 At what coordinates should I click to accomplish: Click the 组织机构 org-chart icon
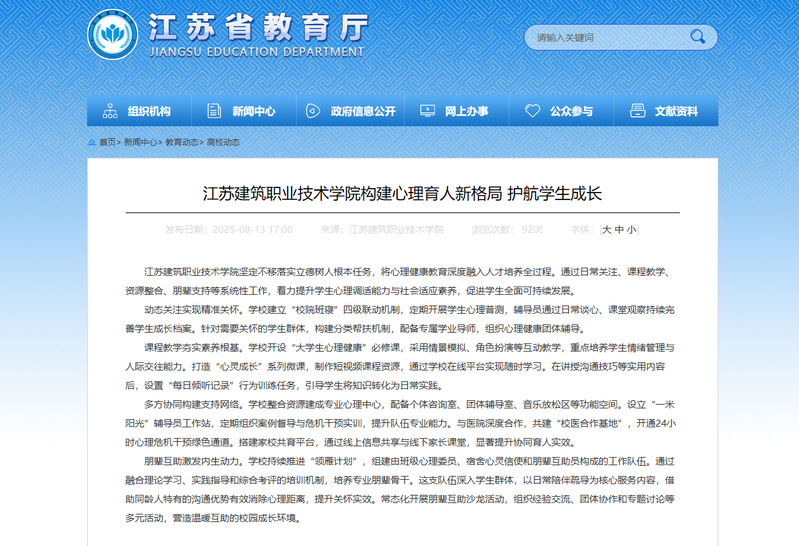108,111
